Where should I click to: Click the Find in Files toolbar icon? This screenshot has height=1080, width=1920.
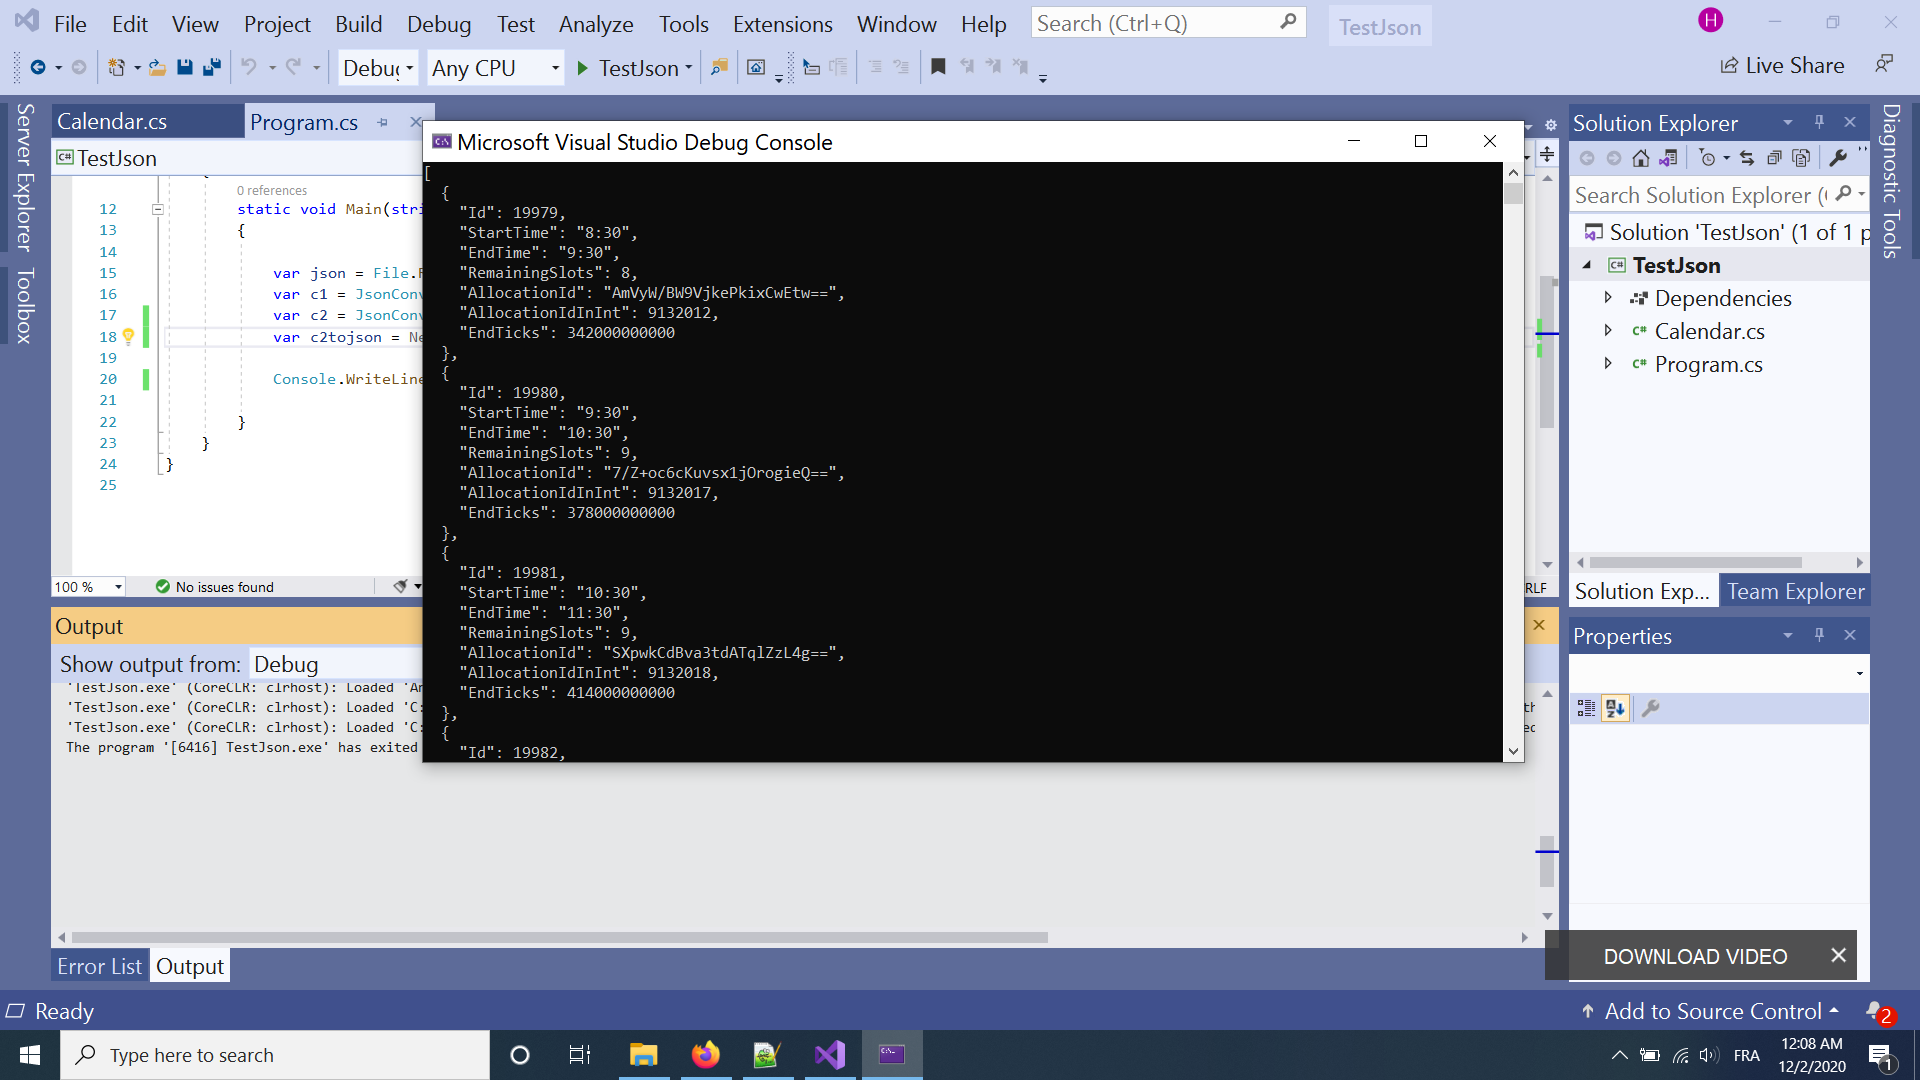[719, 67]
